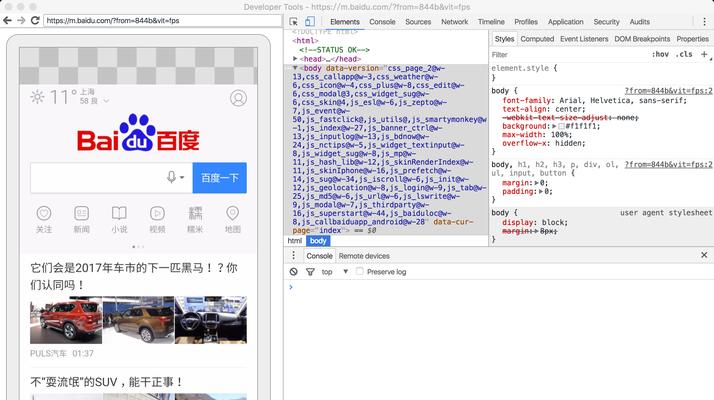Screen dimensions: 714x400
Task: Expand the padding: 0 shorthand triangle
Action: [x=541, y=192]
